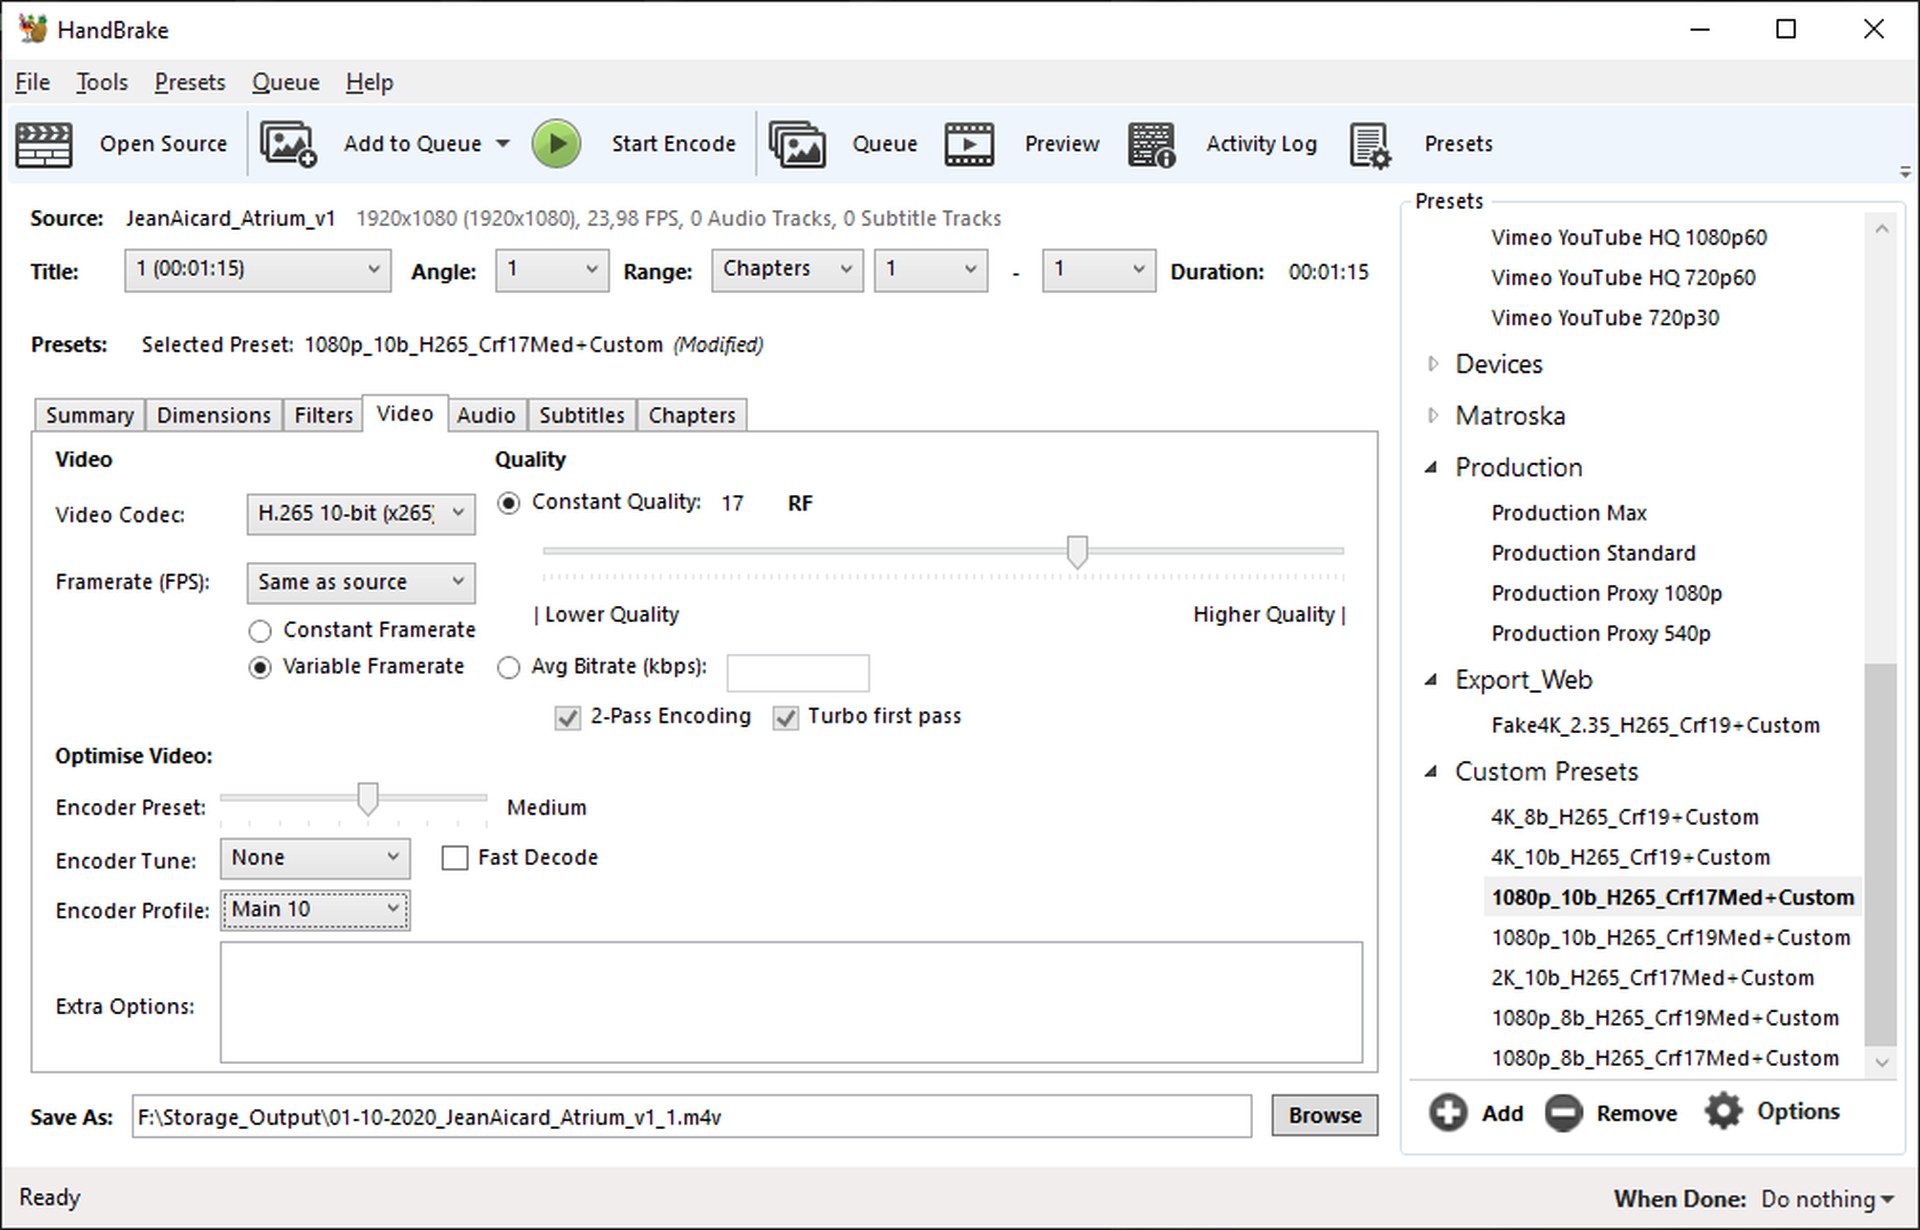This screenshot has height=1230, width=1920.
Task: Switch to the Audio tab
Action: point(486,415)
